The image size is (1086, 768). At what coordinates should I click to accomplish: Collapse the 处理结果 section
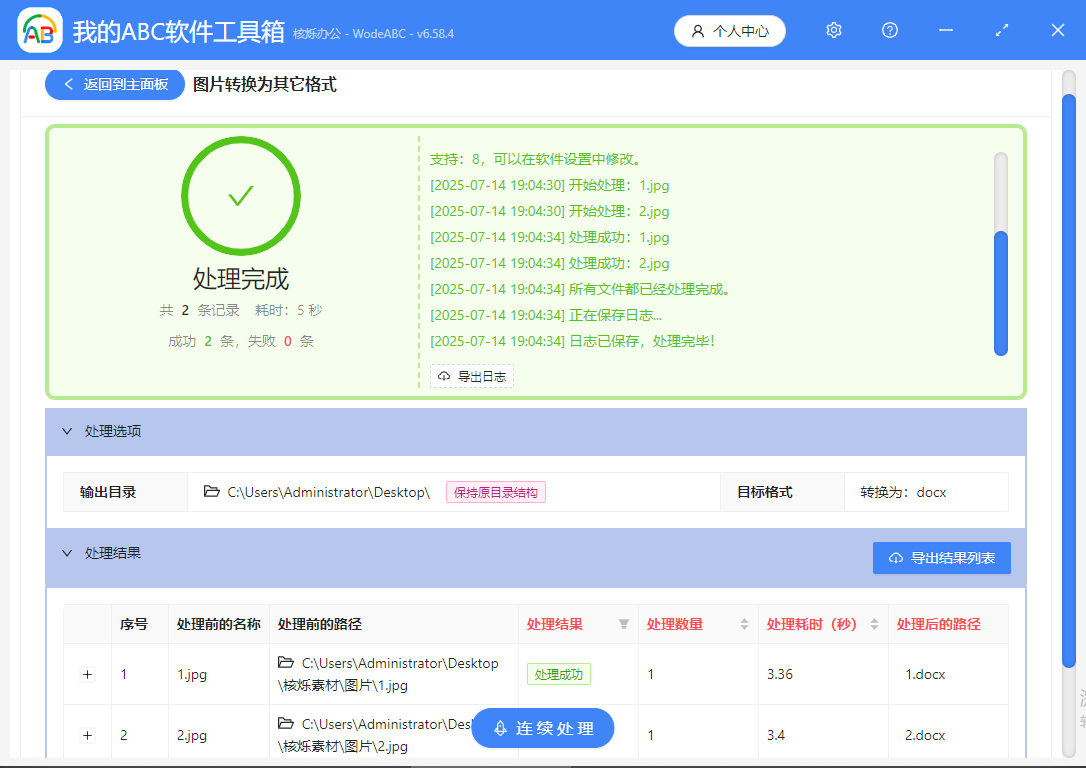click(67, 552)
